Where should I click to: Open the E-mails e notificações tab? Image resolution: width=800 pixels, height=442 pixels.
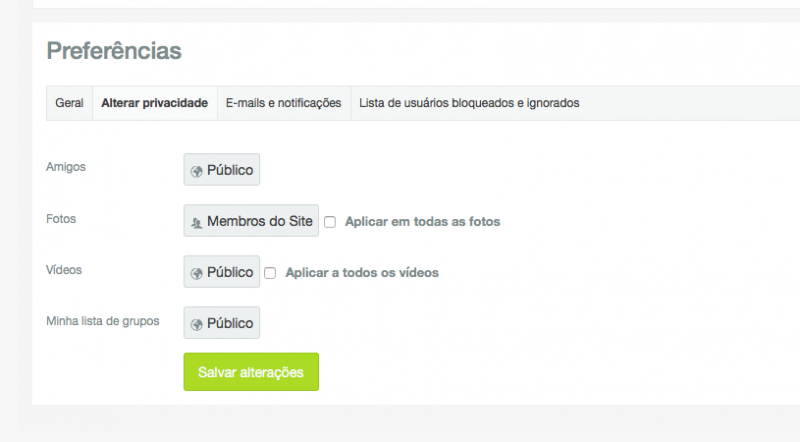pos(284,103)
